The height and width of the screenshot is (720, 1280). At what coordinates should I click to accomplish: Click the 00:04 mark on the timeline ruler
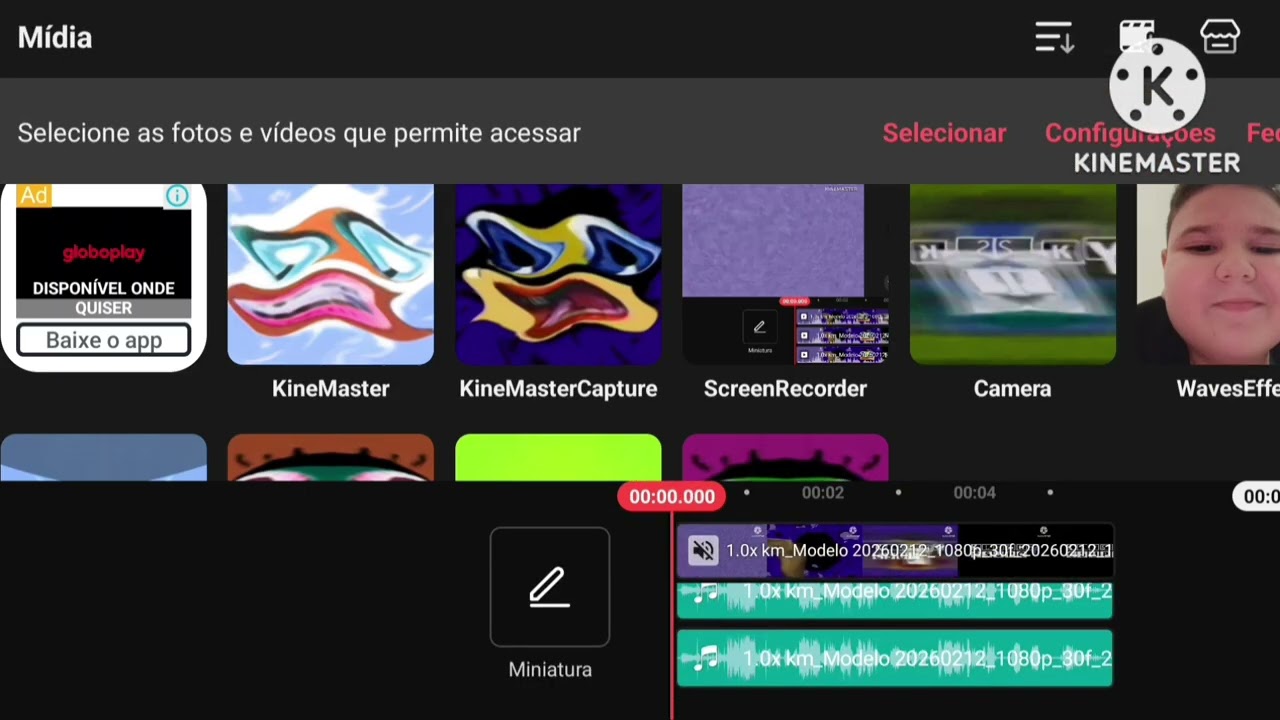tap(974, 493)
